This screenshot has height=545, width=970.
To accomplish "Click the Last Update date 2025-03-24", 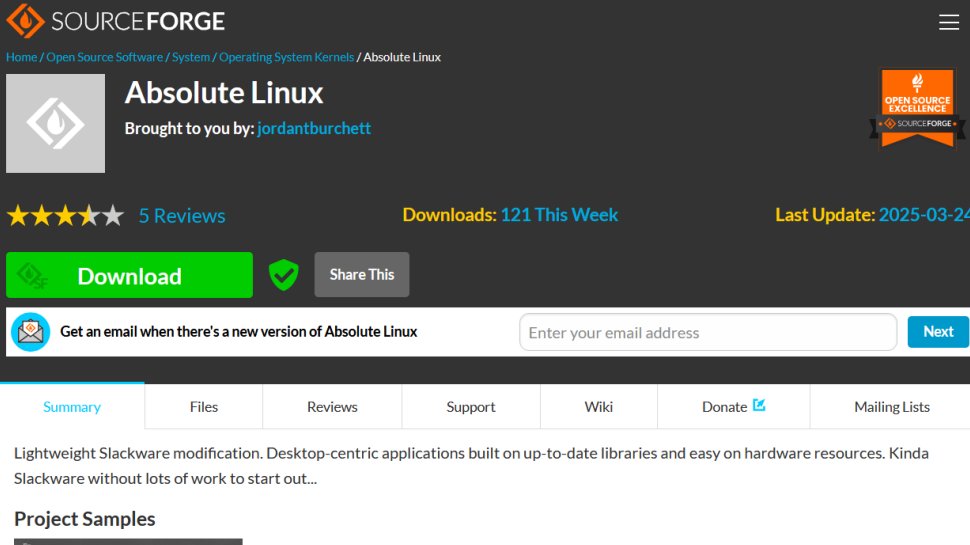I will coord(924,215).
